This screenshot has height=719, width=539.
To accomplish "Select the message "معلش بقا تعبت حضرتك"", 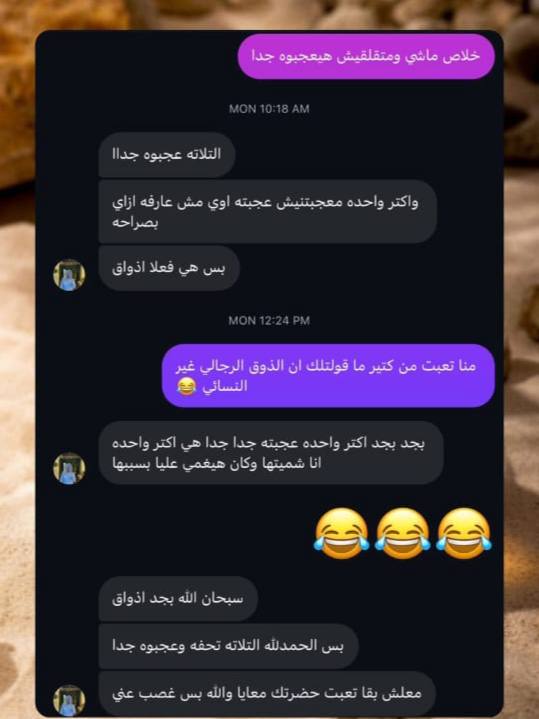I will click(x=267, y=692).
